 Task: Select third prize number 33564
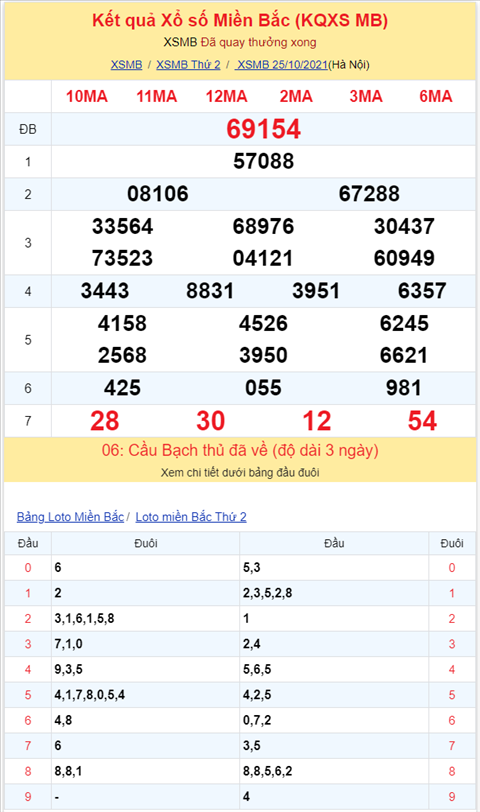pyautogui.click(x=122, y=226)
